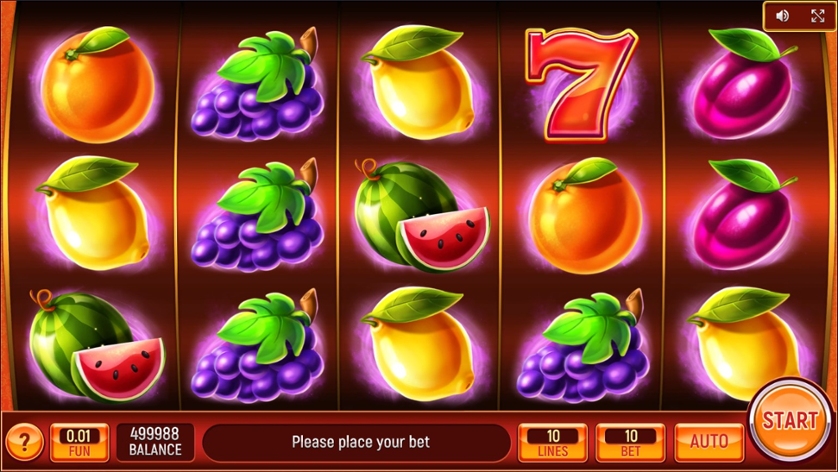838x472 pixels.
Task: Select the top grapes on the second reel
Action: [257, 84]
